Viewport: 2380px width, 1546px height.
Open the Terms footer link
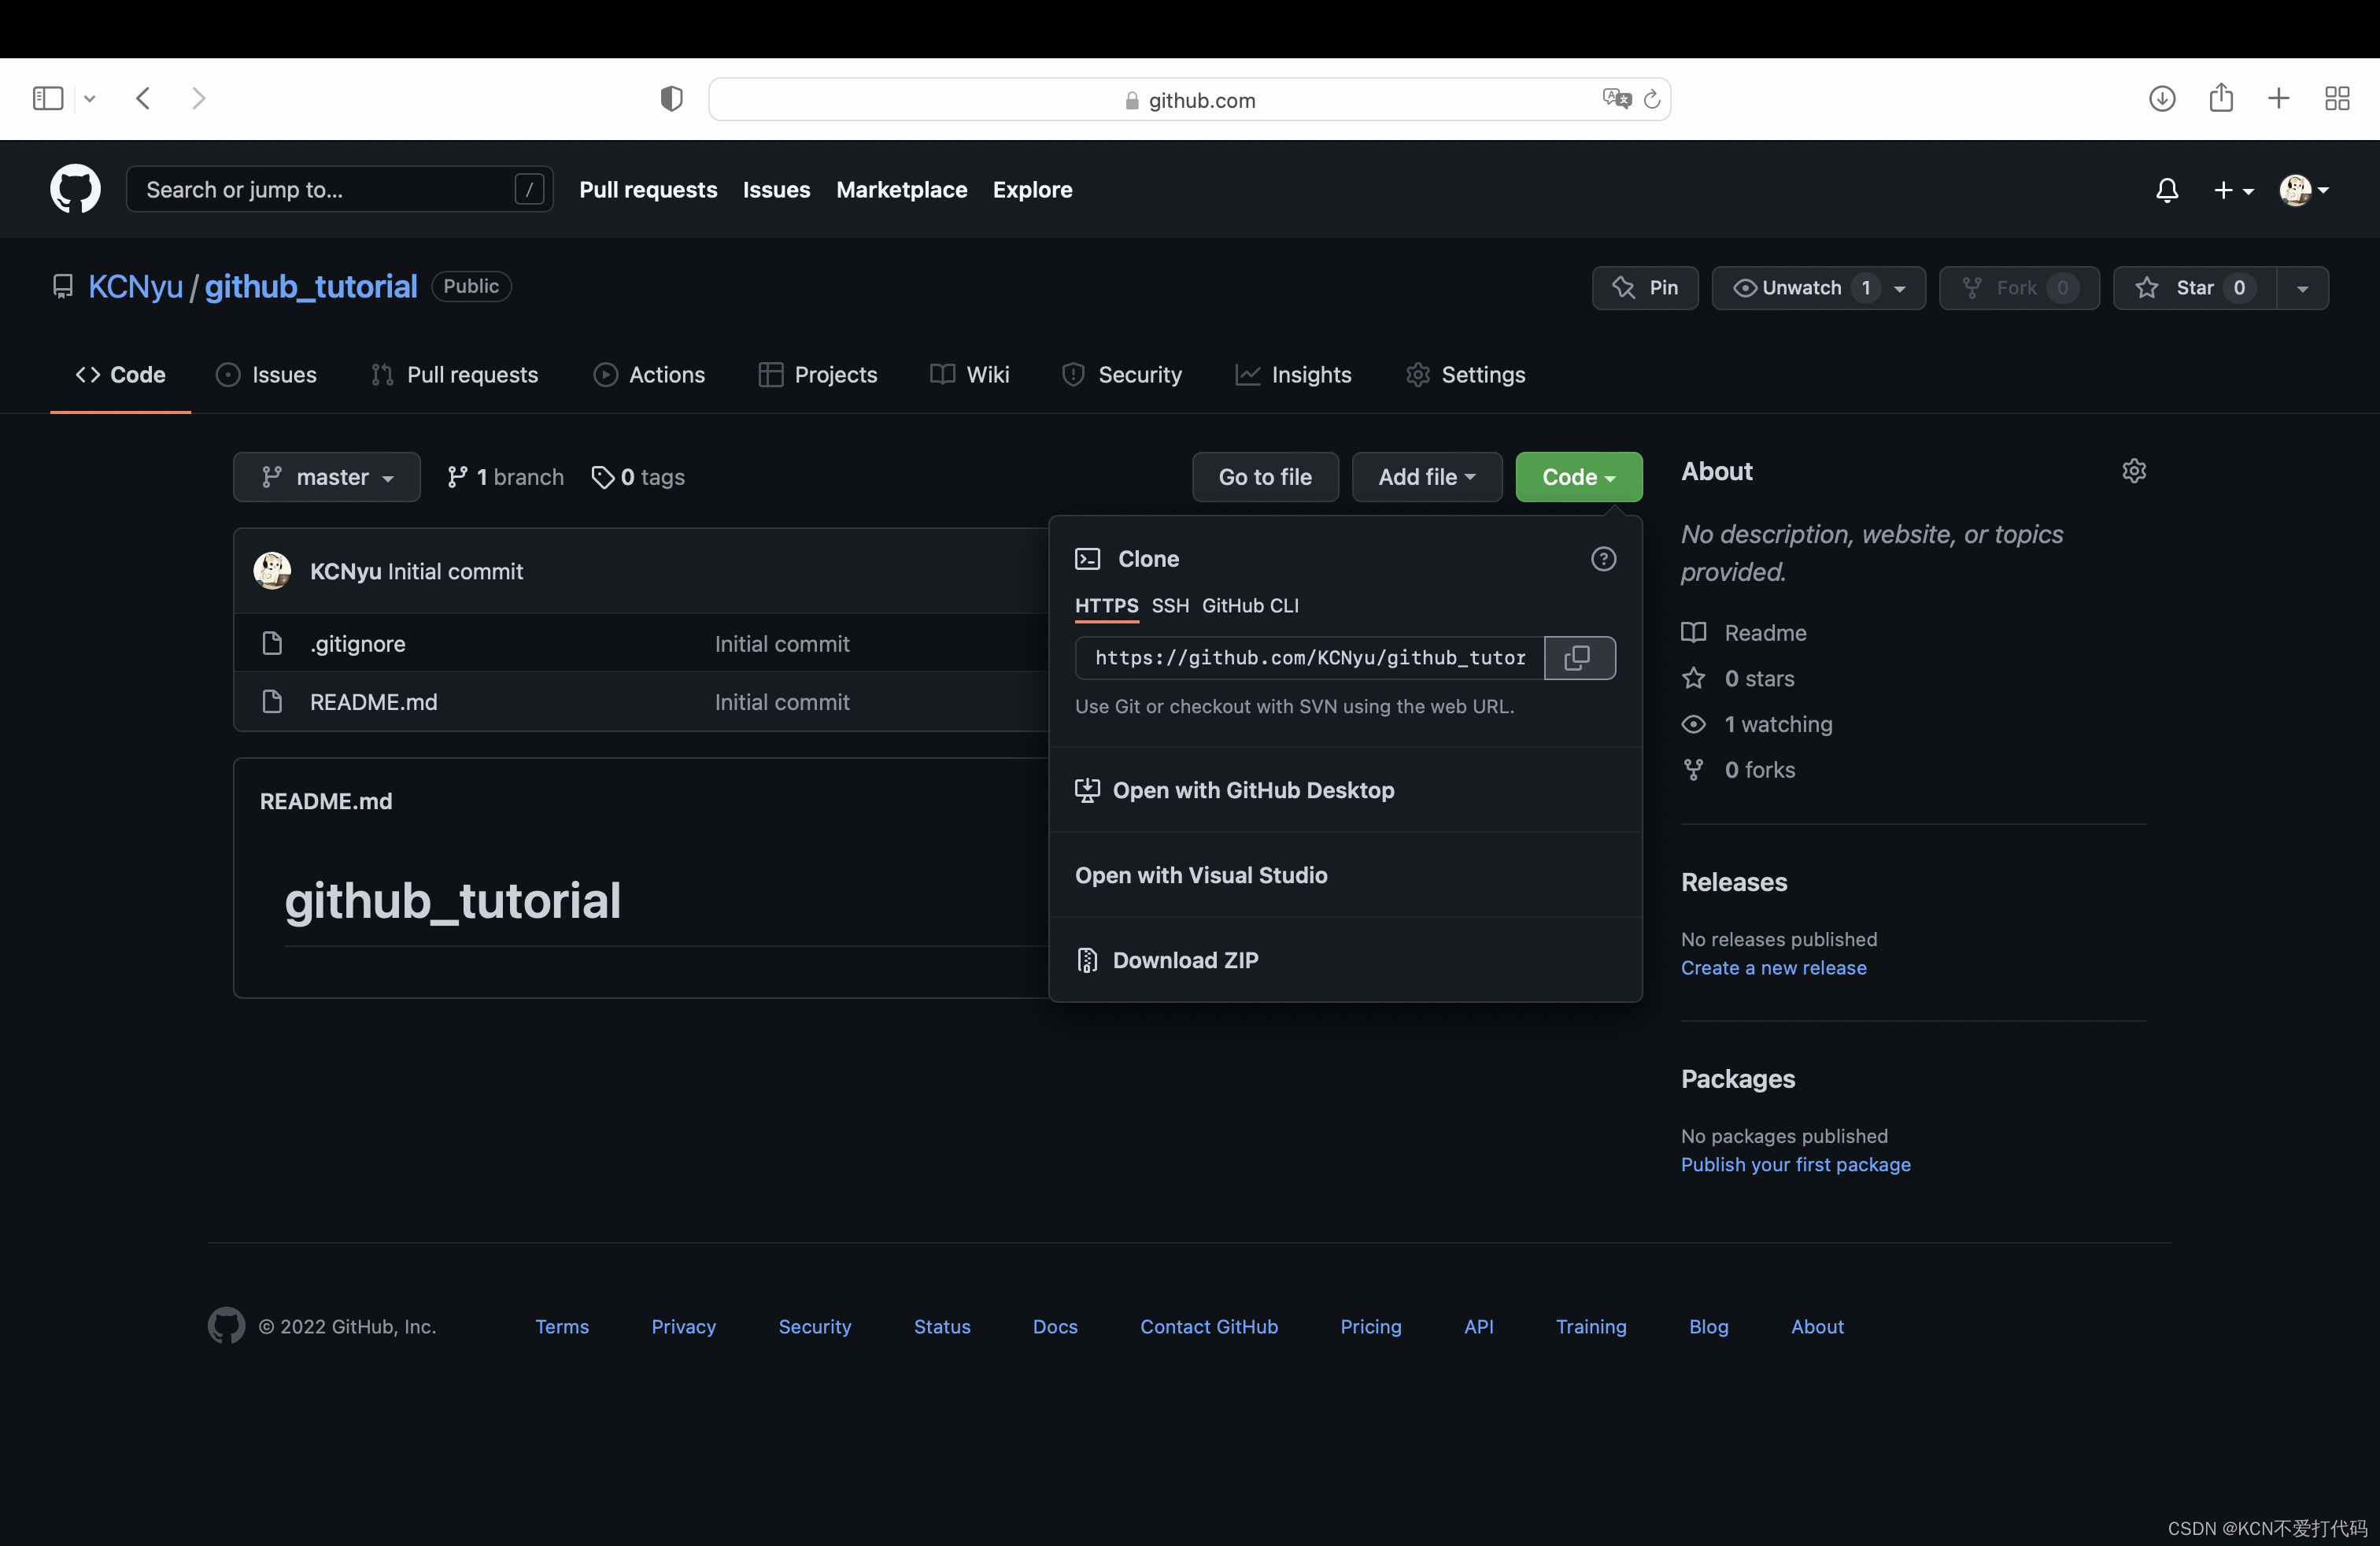tap(561, 1326)
